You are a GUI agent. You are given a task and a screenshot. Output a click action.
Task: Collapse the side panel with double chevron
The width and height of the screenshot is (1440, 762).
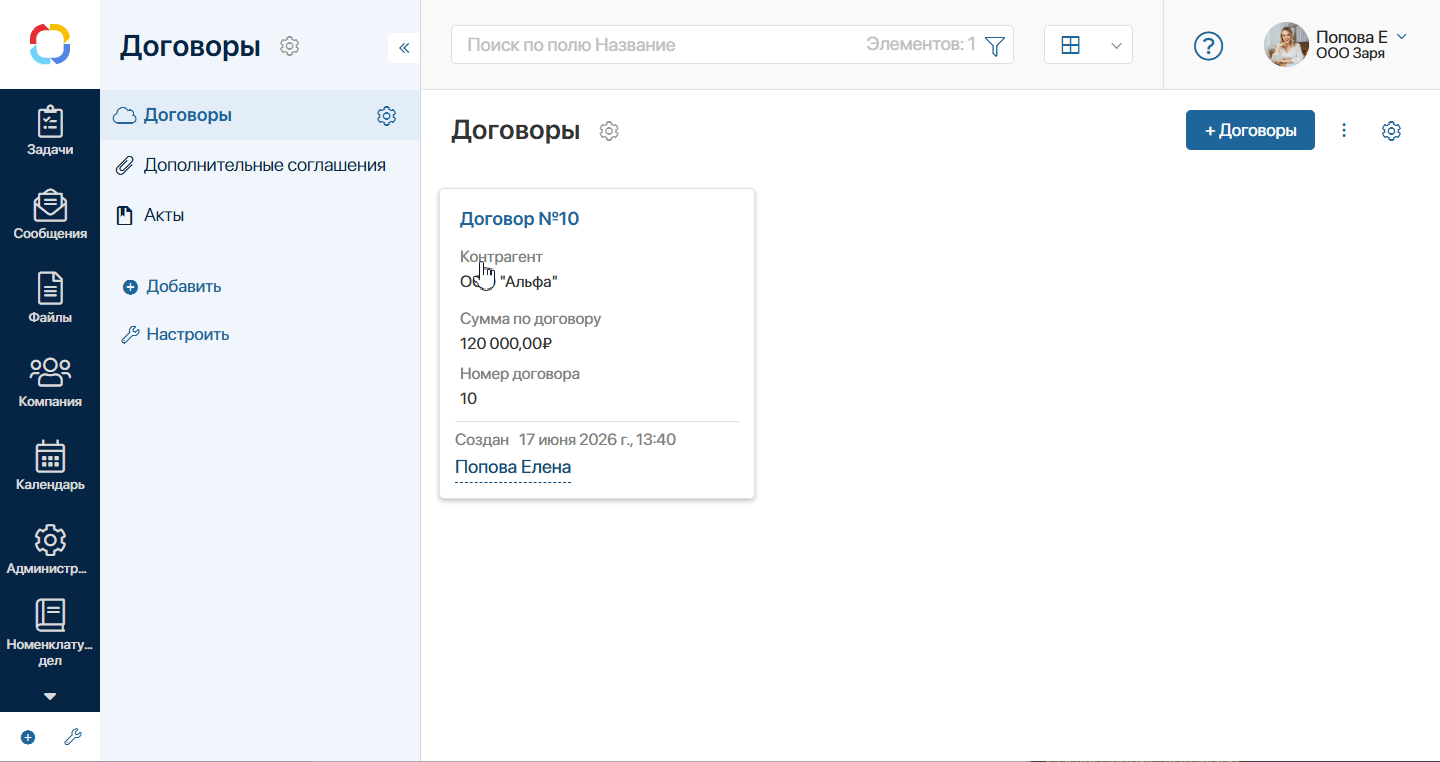[404, 47]
